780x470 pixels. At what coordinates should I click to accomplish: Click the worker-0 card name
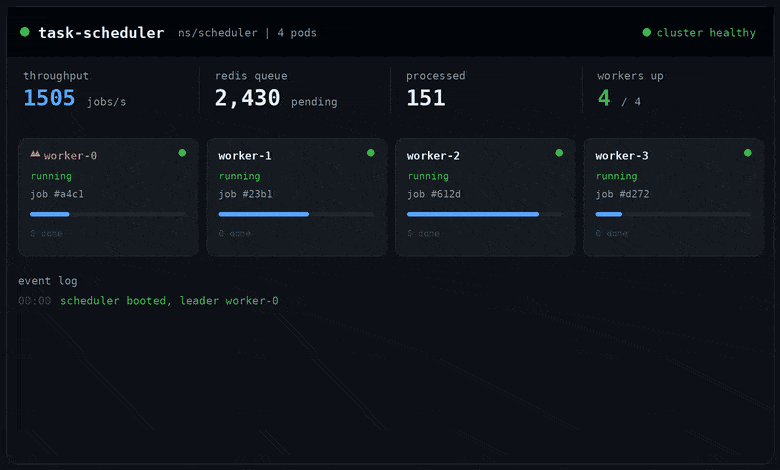(x=70, y=156)
